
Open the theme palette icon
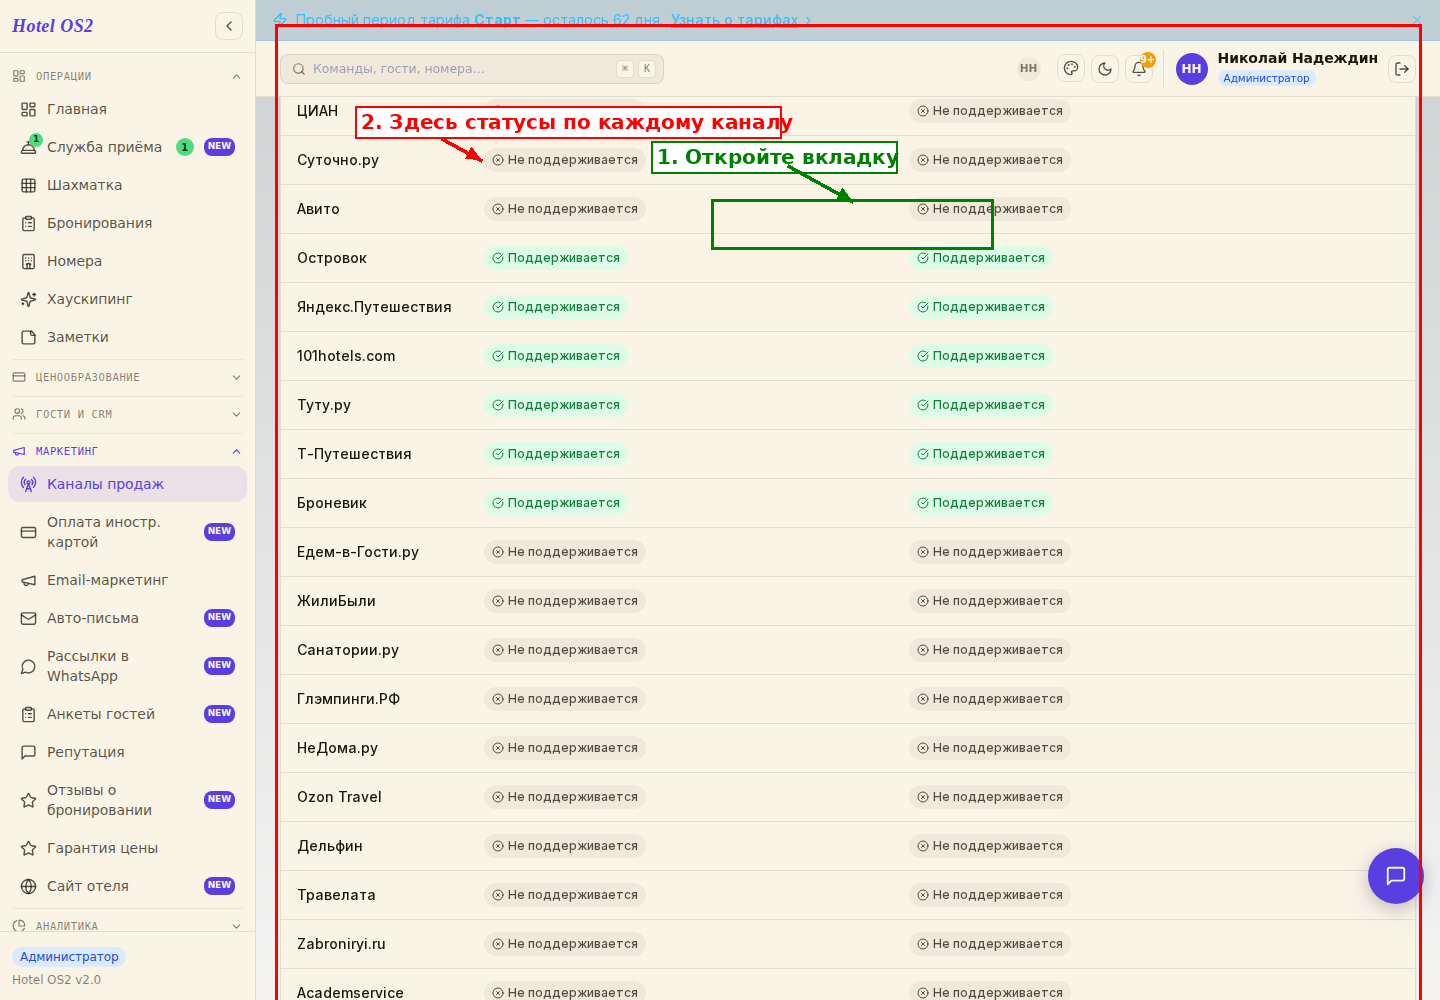click(1071, 69)
